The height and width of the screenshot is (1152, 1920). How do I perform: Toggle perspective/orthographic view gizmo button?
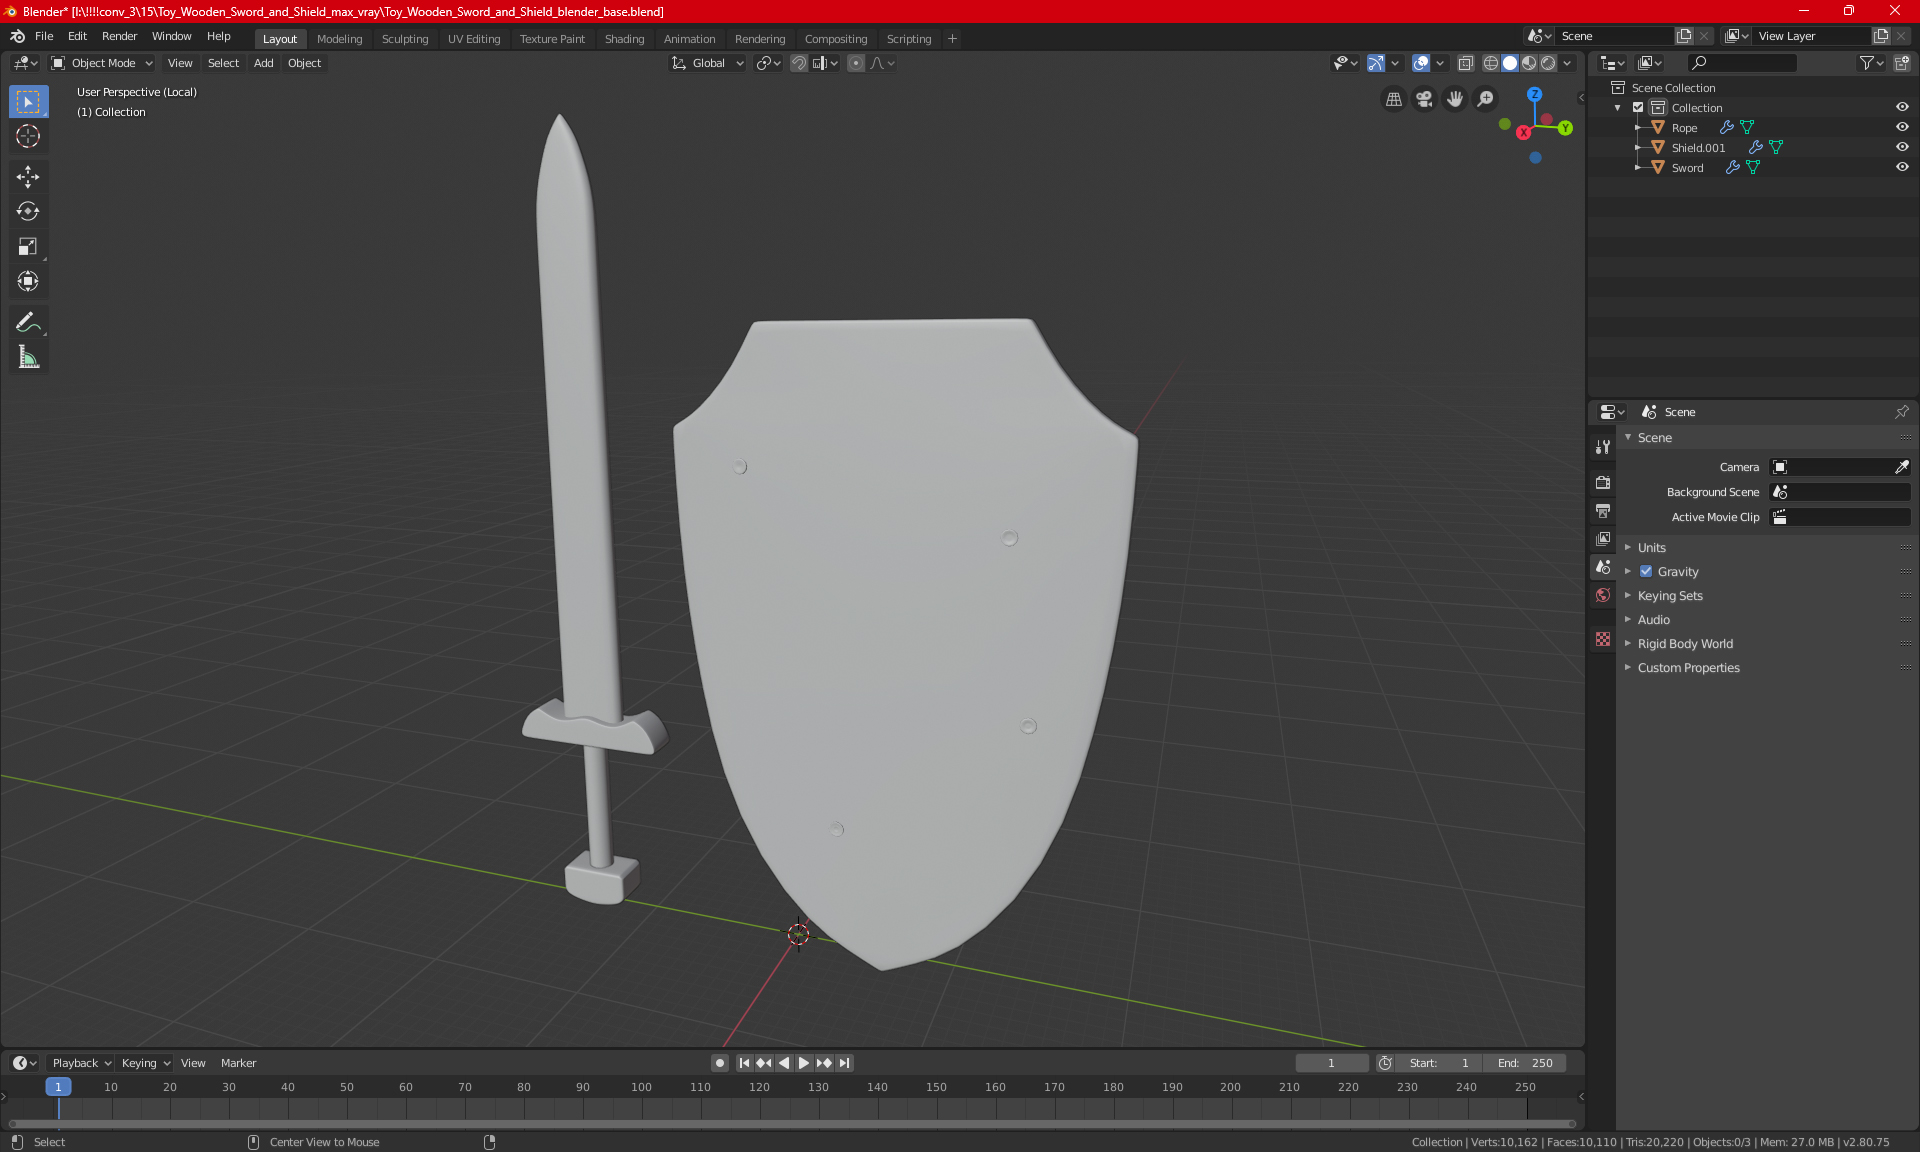click(x=1393, y=99)
